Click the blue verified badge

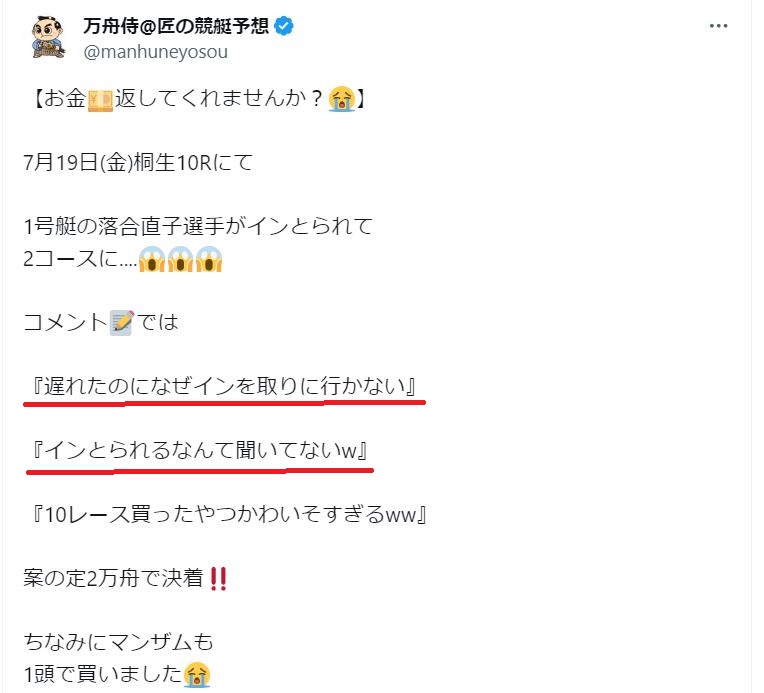[284, 26]
